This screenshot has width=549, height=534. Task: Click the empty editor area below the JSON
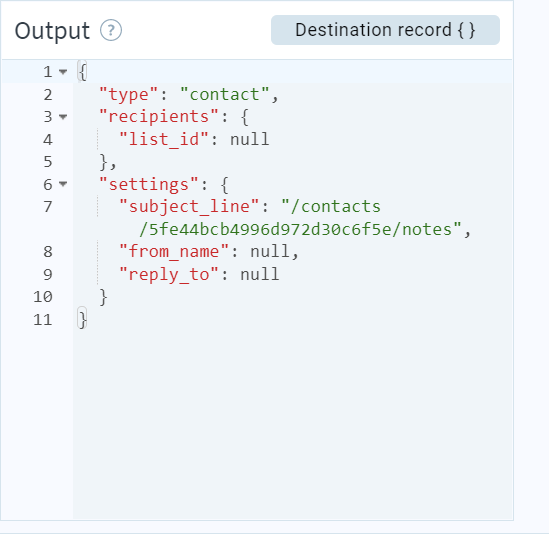[x=292, y=424]
